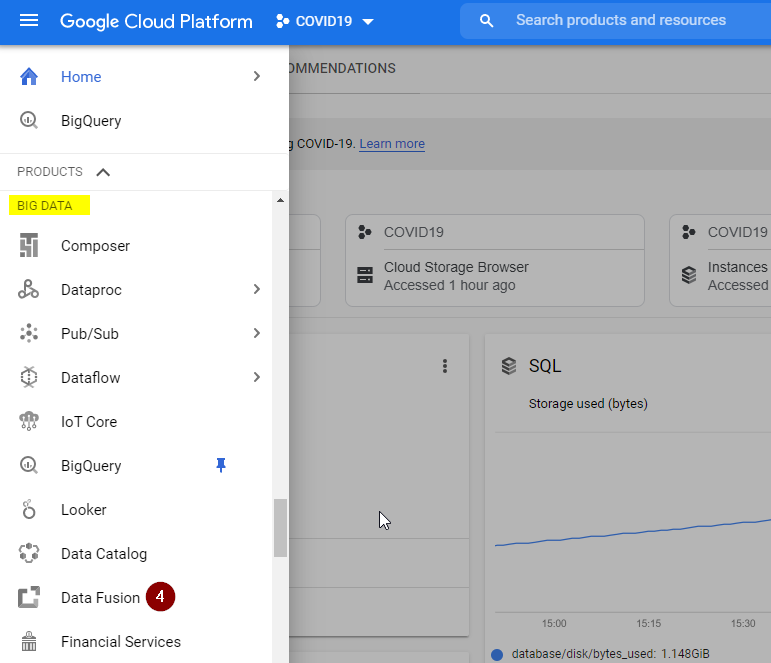Click the Looker icon in sidebar
Screen dimensions: 771x663
29,510
